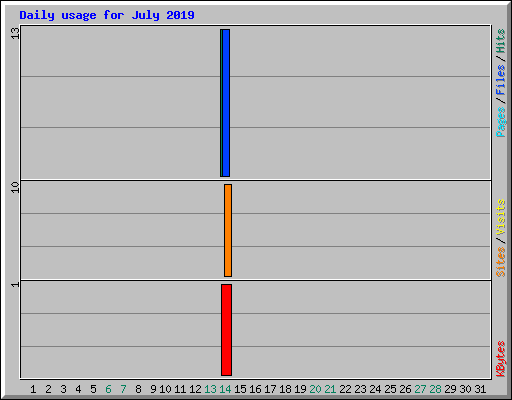Image resolution: width=512 pixels, height=400 pixels.
Task: Click day 1 on the x-axis
Action: [x=33, y=389]
